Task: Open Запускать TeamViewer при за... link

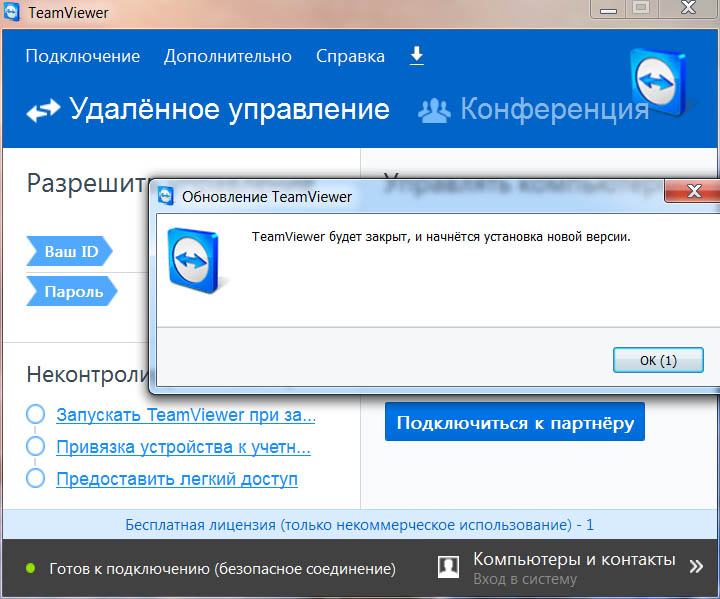Action: pos(186,415)
